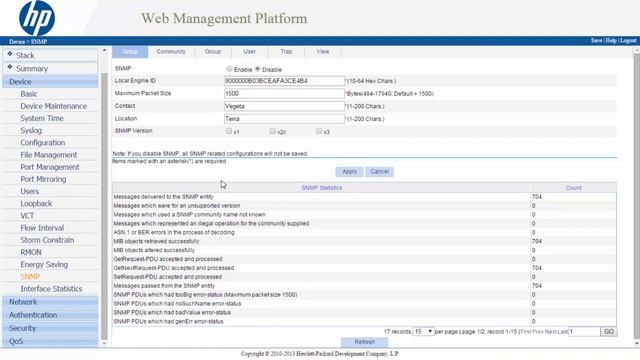Open Energy Saving page
The width and height of the screenshot is (640, 360).
44,264
